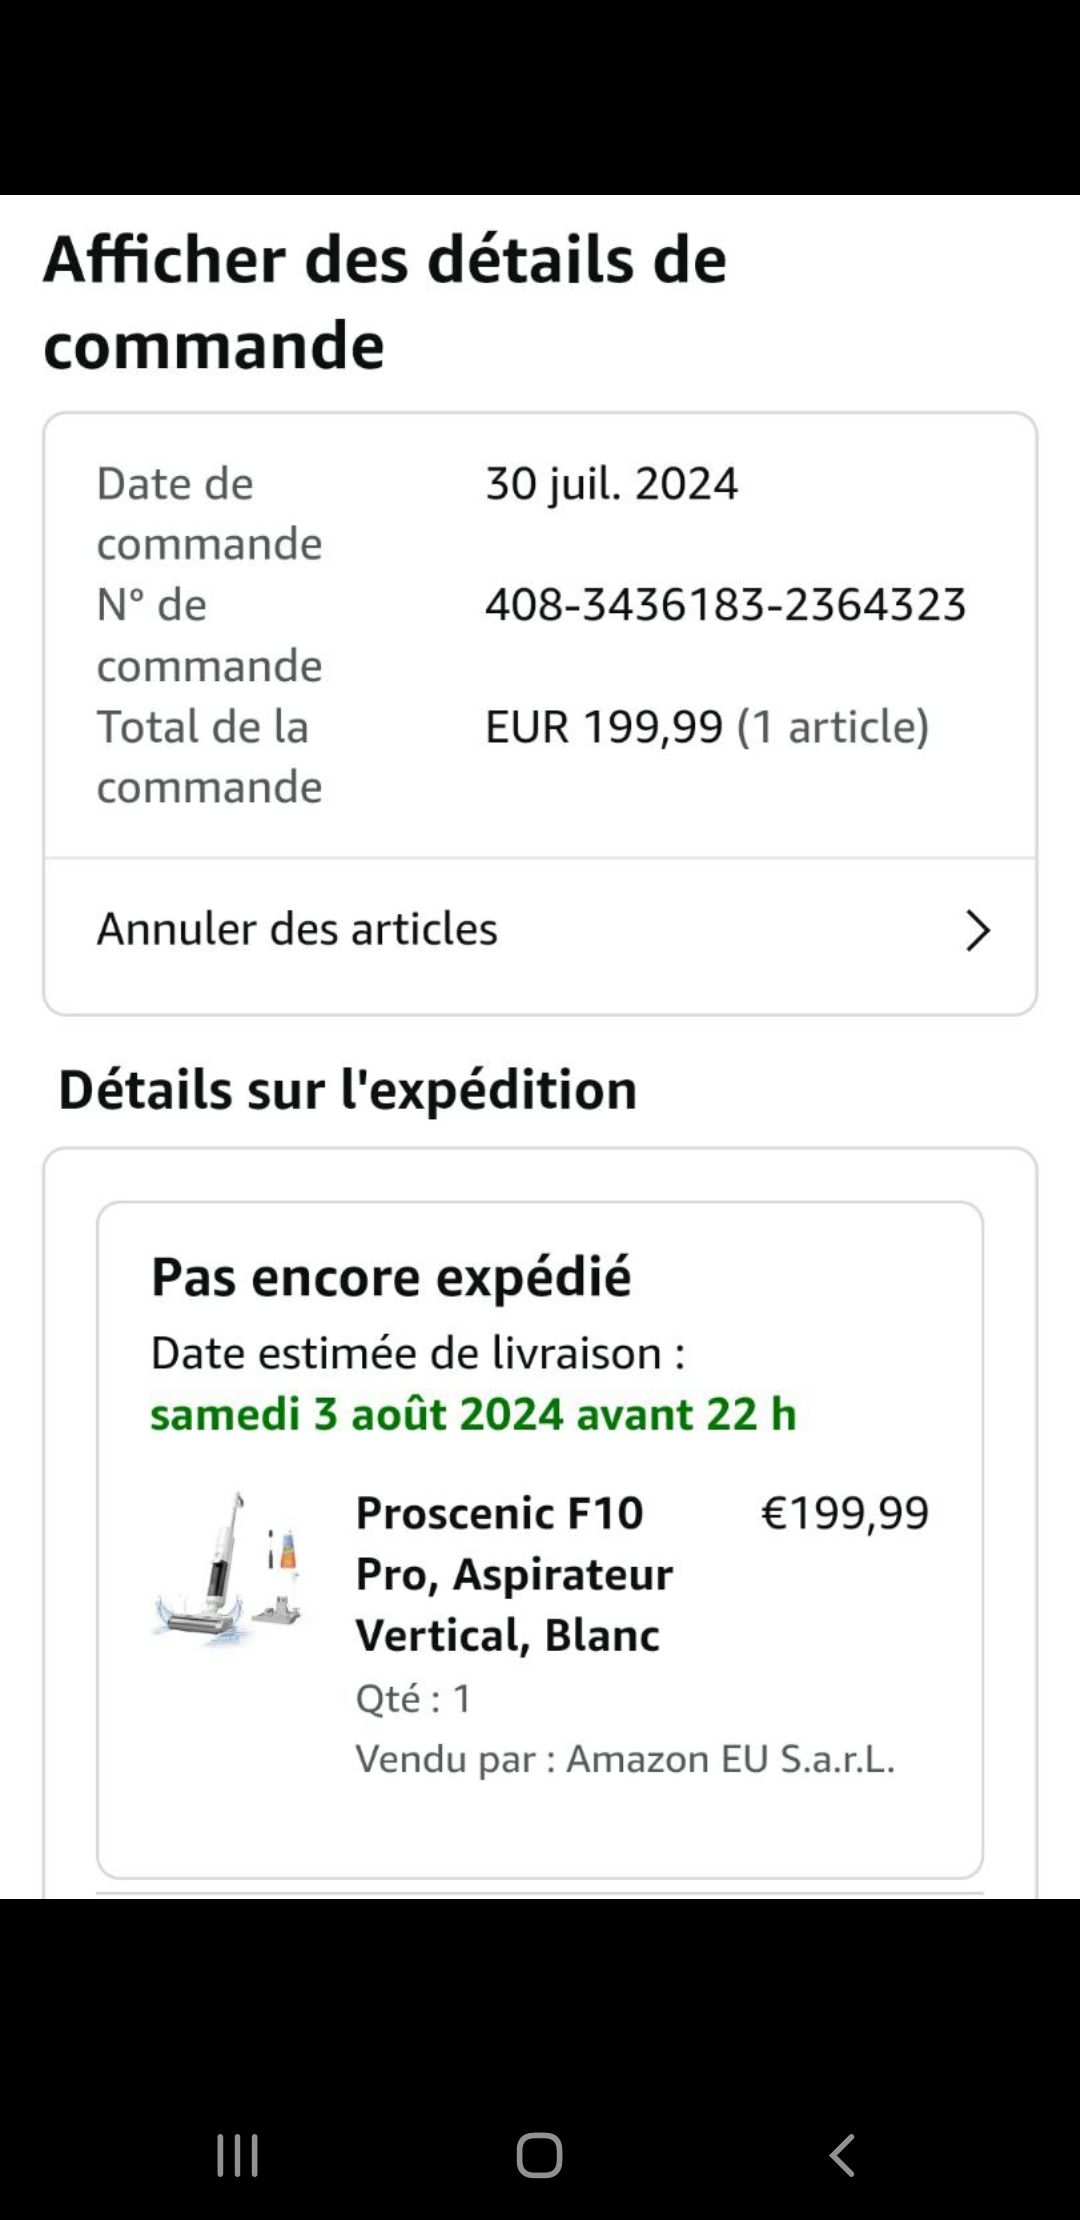This screenshot has width=1080, height=2220.
Task: Click the "N° de commande" label
Action: tap(209, 635)
